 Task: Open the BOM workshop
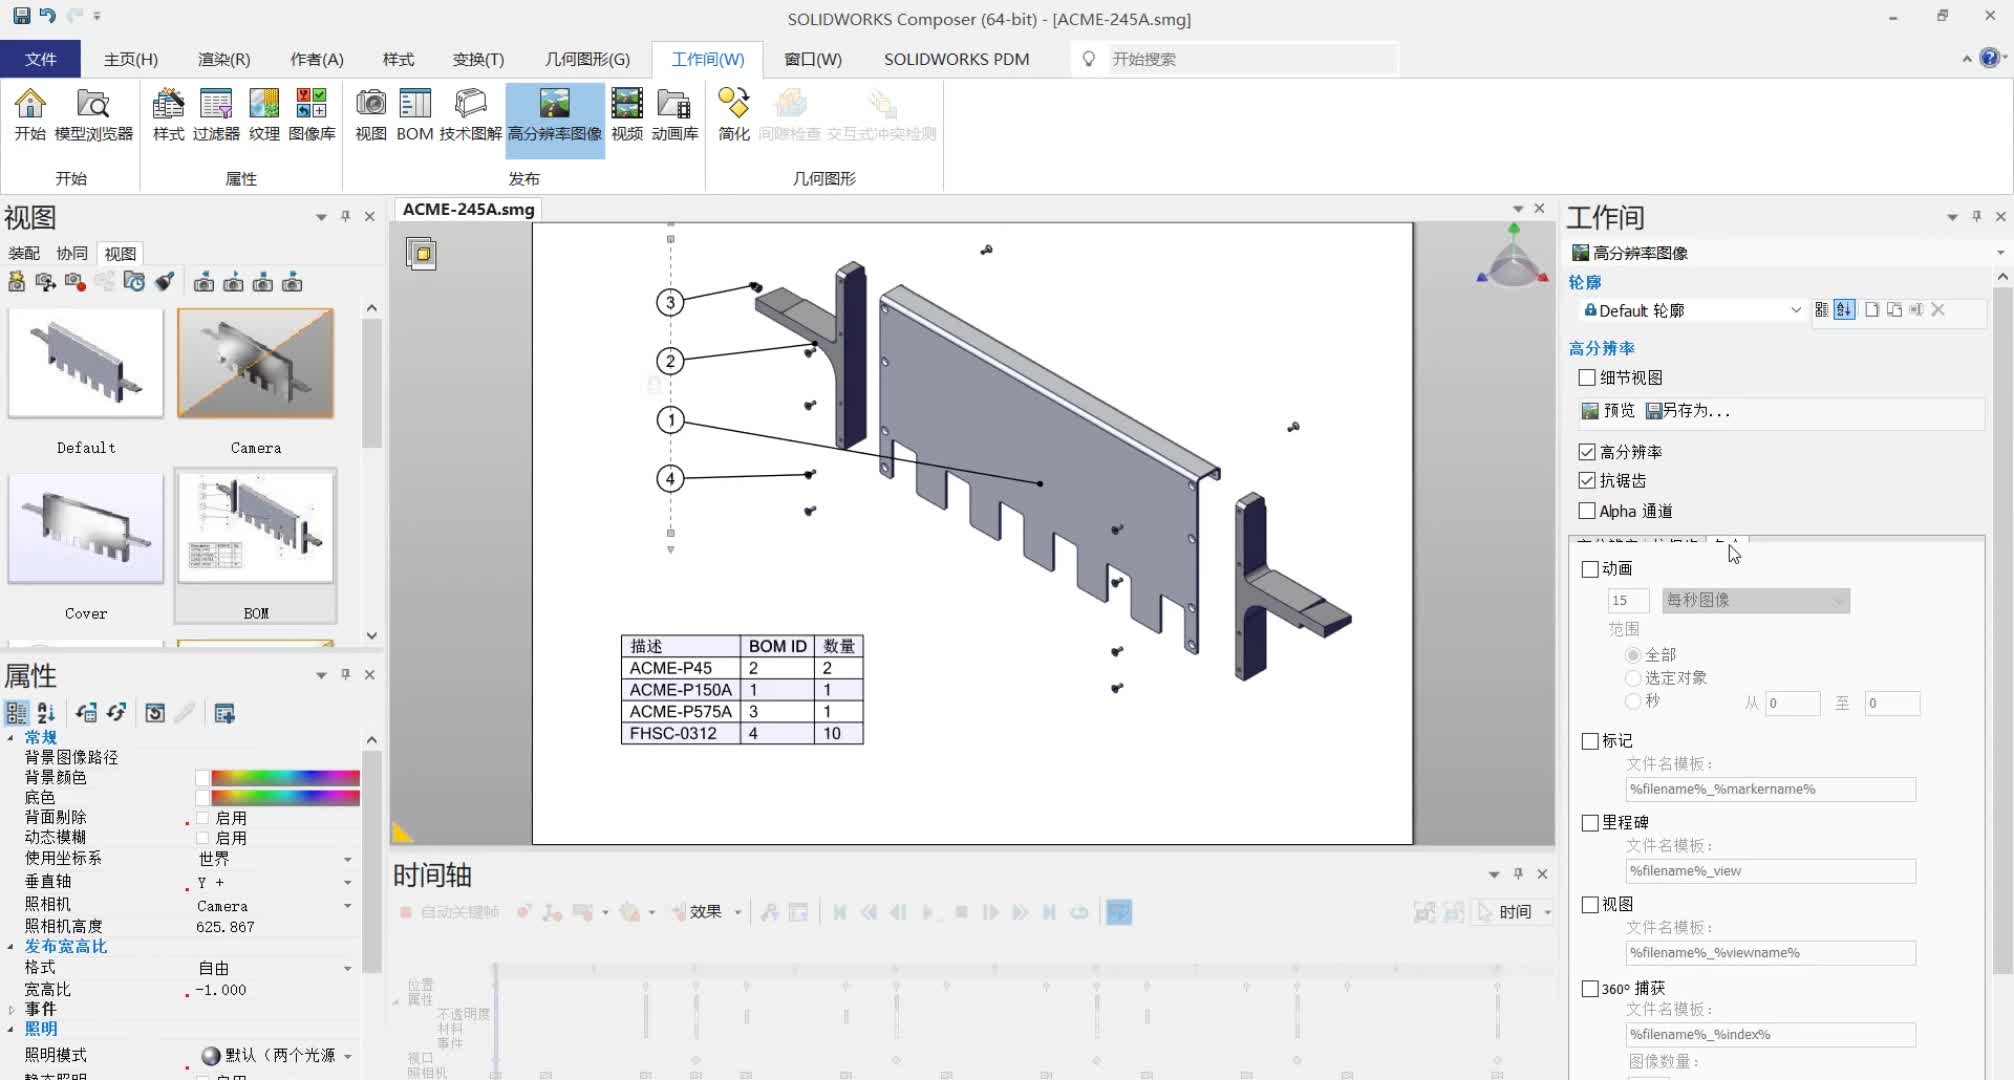[x=414, y=115]
